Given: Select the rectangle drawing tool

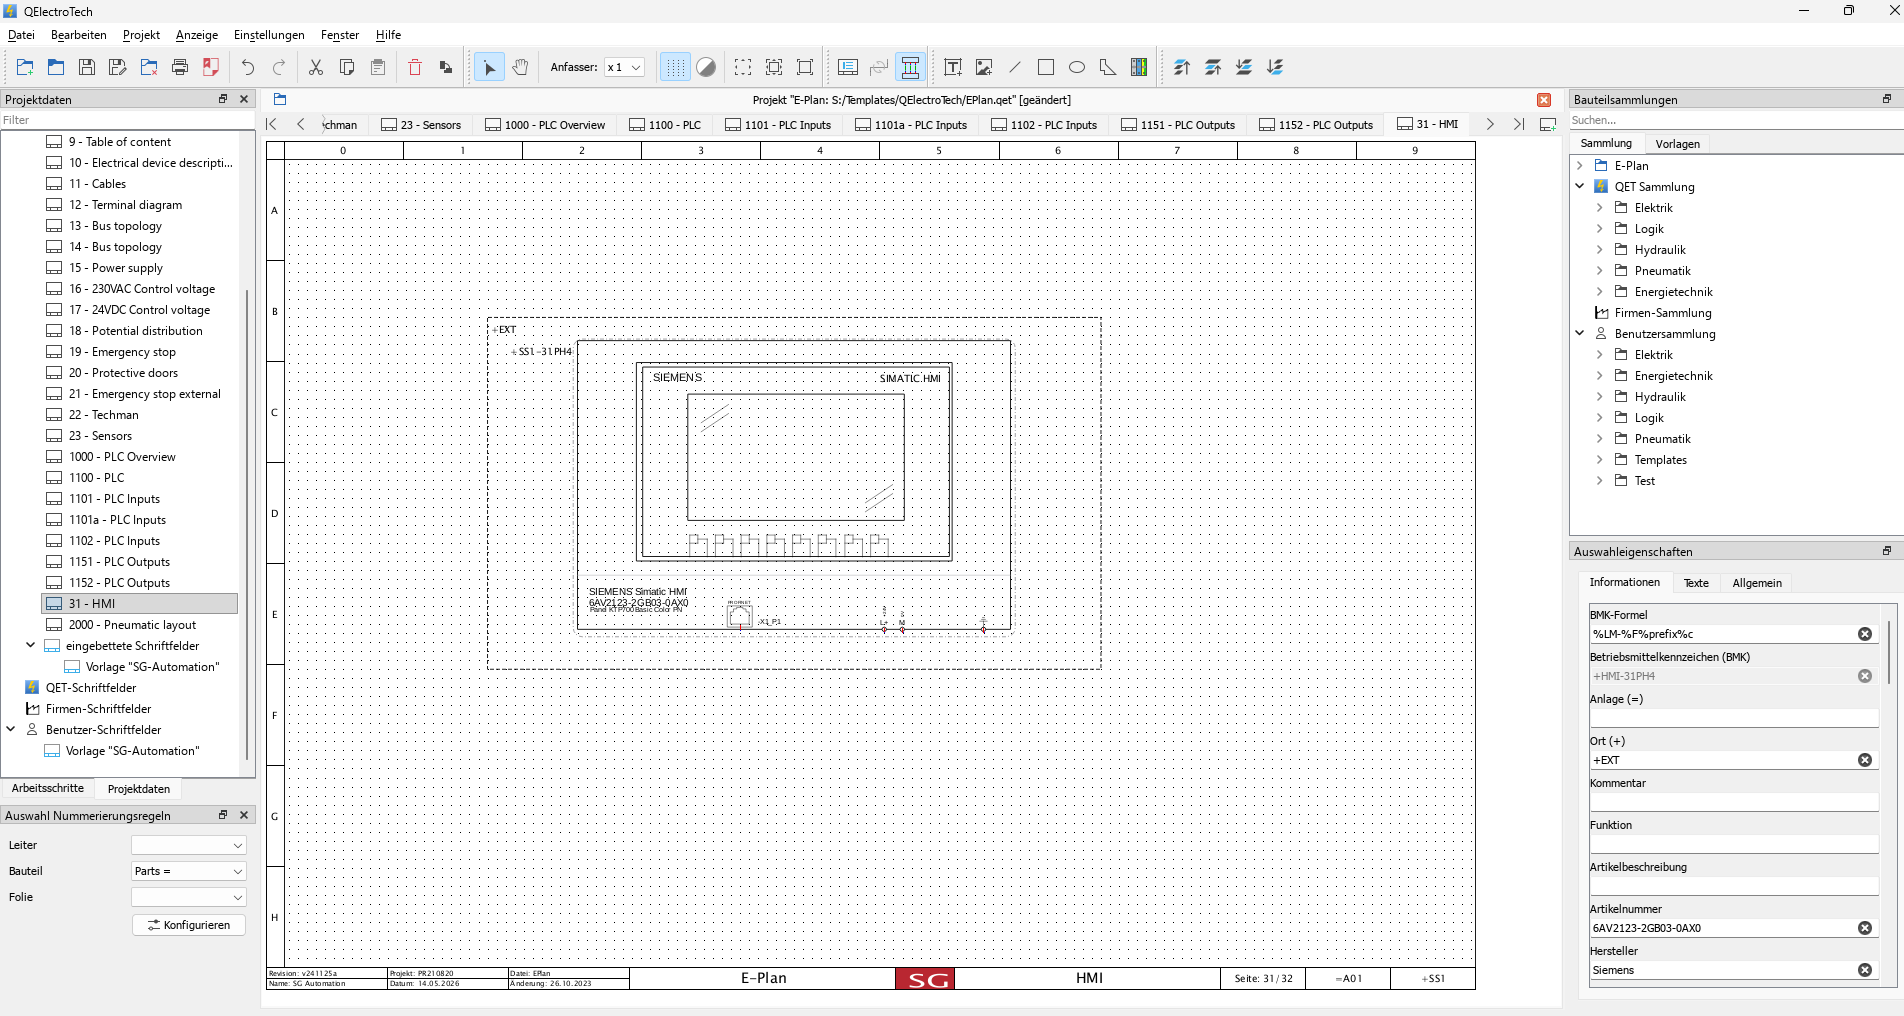Looking at the screenshot, I should pos(1046,67).
